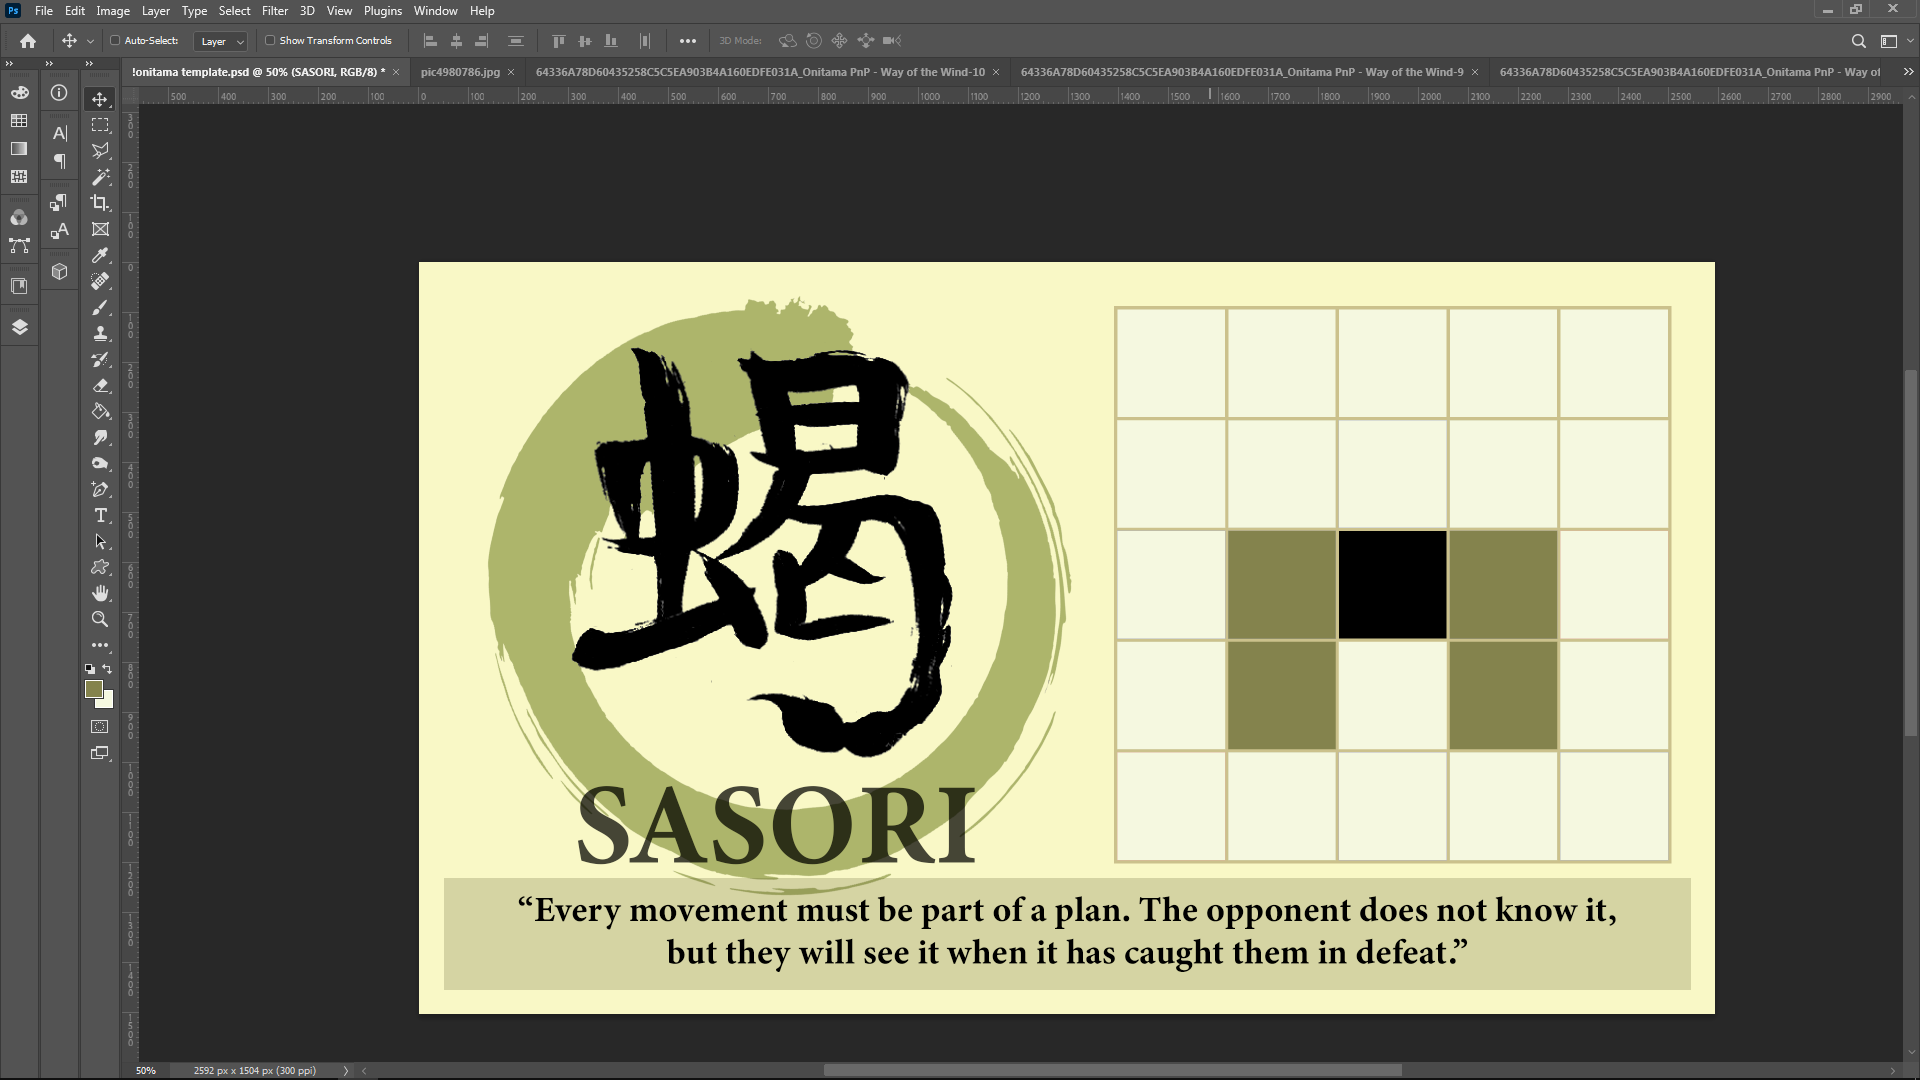Select the Zoom tool magnifier
Image resolution: width=1920 pixels, height=1080 pixels.
(x=100, y=620)
